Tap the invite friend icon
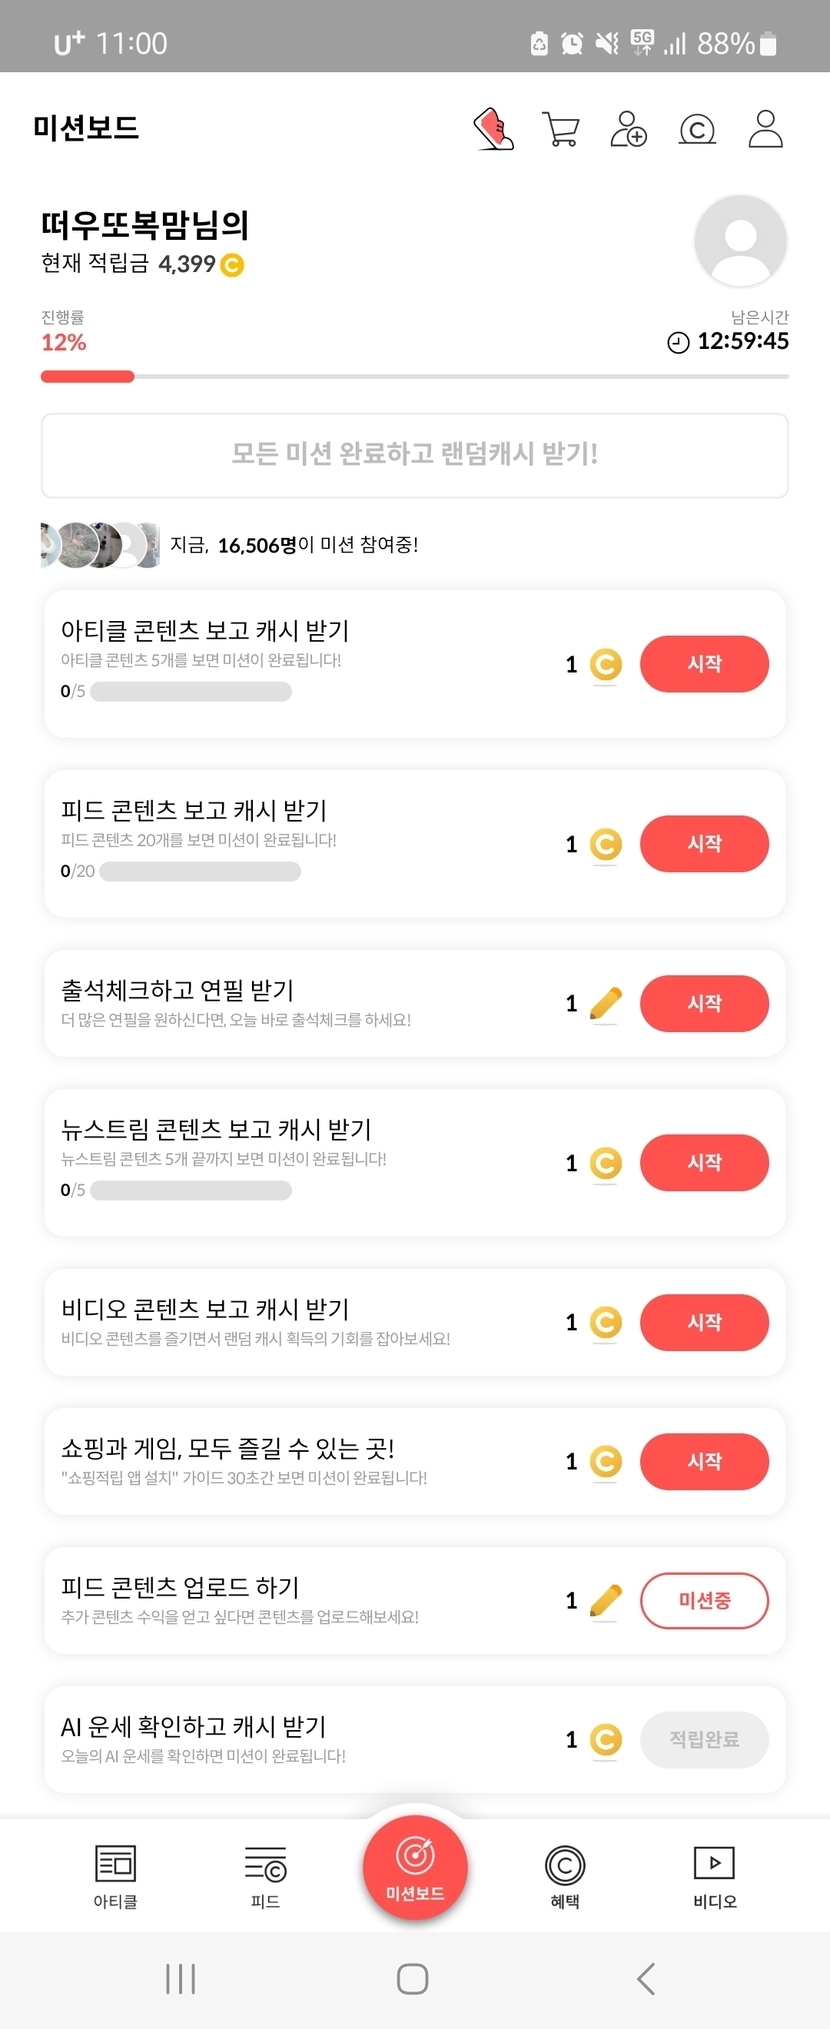This screenshot has height=2029, width=830. (x=628, y=129)
